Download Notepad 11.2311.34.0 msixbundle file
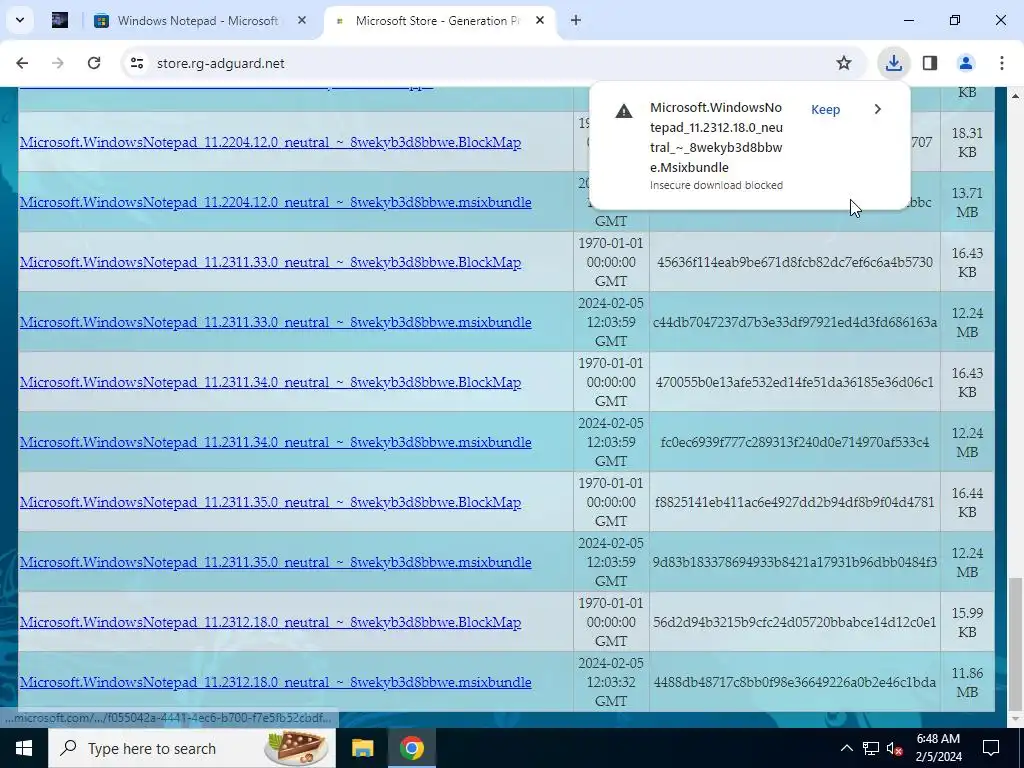Image resolution: width=1024 pixels, height=768 pixels. pyautogui.click(x=276, y=443)
